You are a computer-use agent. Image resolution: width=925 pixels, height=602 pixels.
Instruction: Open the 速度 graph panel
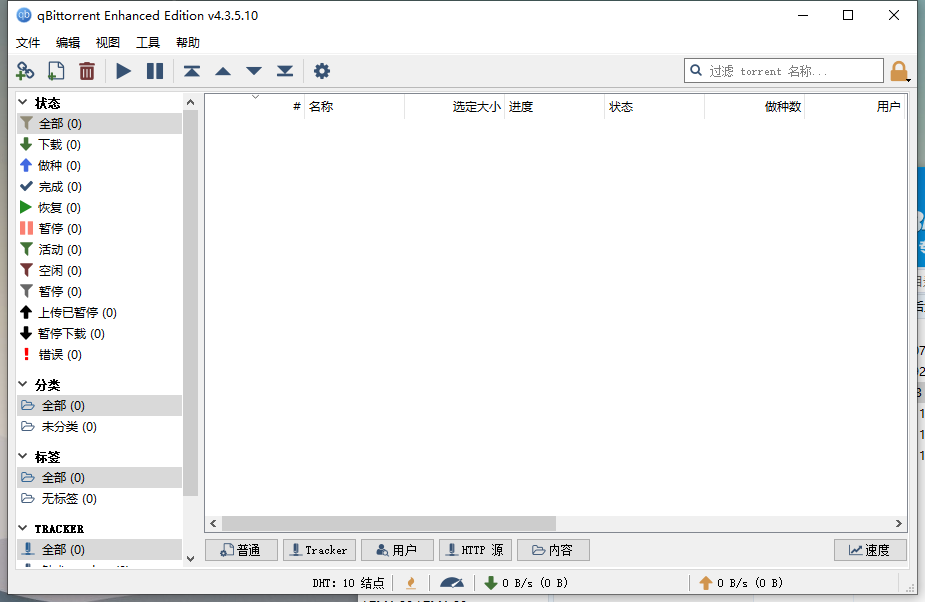pyautogui.click(x=869, y=549)
